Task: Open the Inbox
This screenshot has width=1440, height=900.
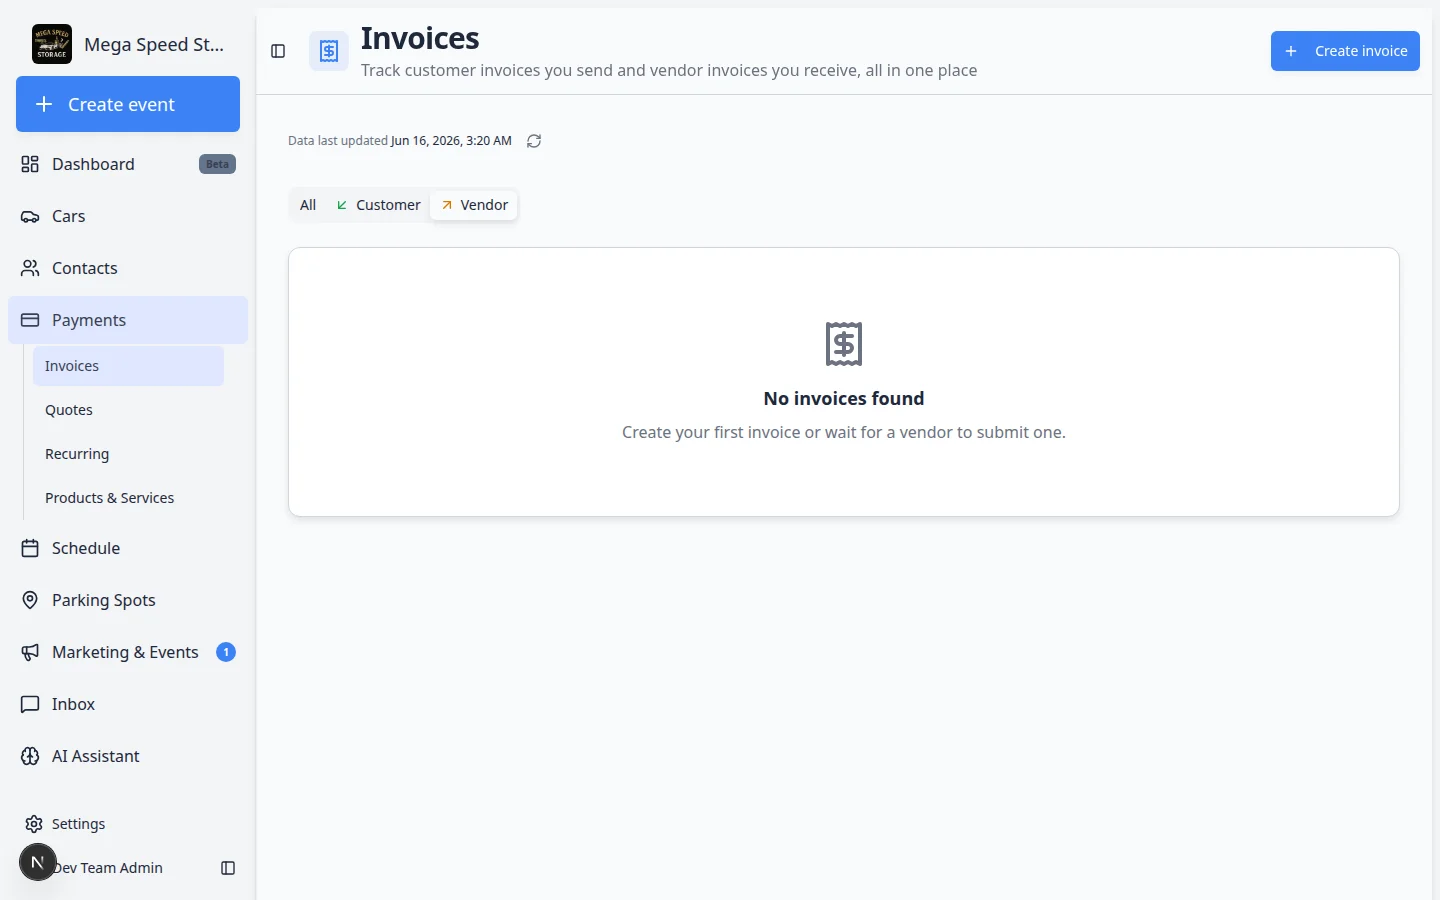Action: [128, 704]
